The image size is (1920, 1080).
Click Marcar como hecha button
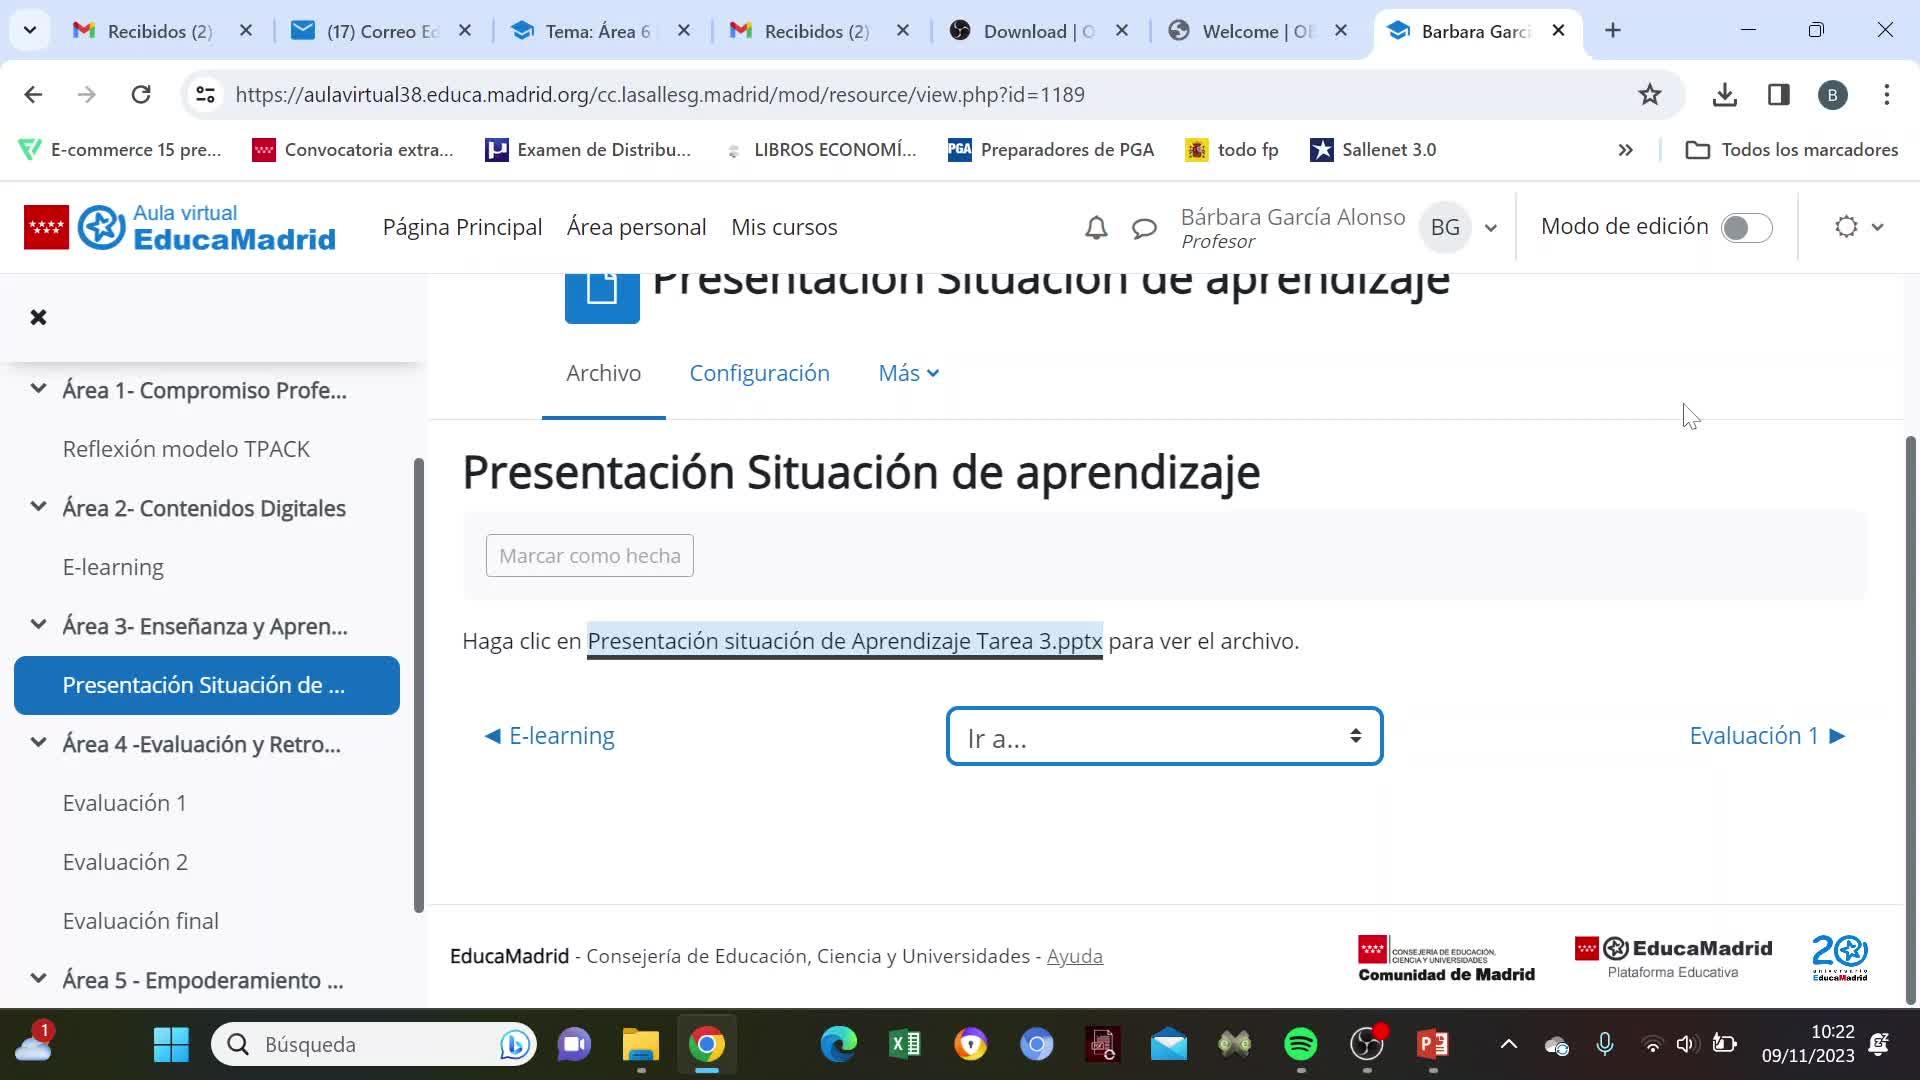(x=589, y=556)
